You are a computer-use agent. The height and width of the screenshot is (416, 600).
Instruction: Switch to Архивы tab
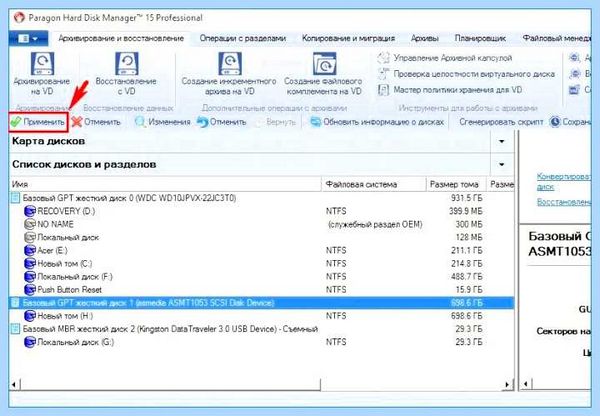[x=424, y=38]
